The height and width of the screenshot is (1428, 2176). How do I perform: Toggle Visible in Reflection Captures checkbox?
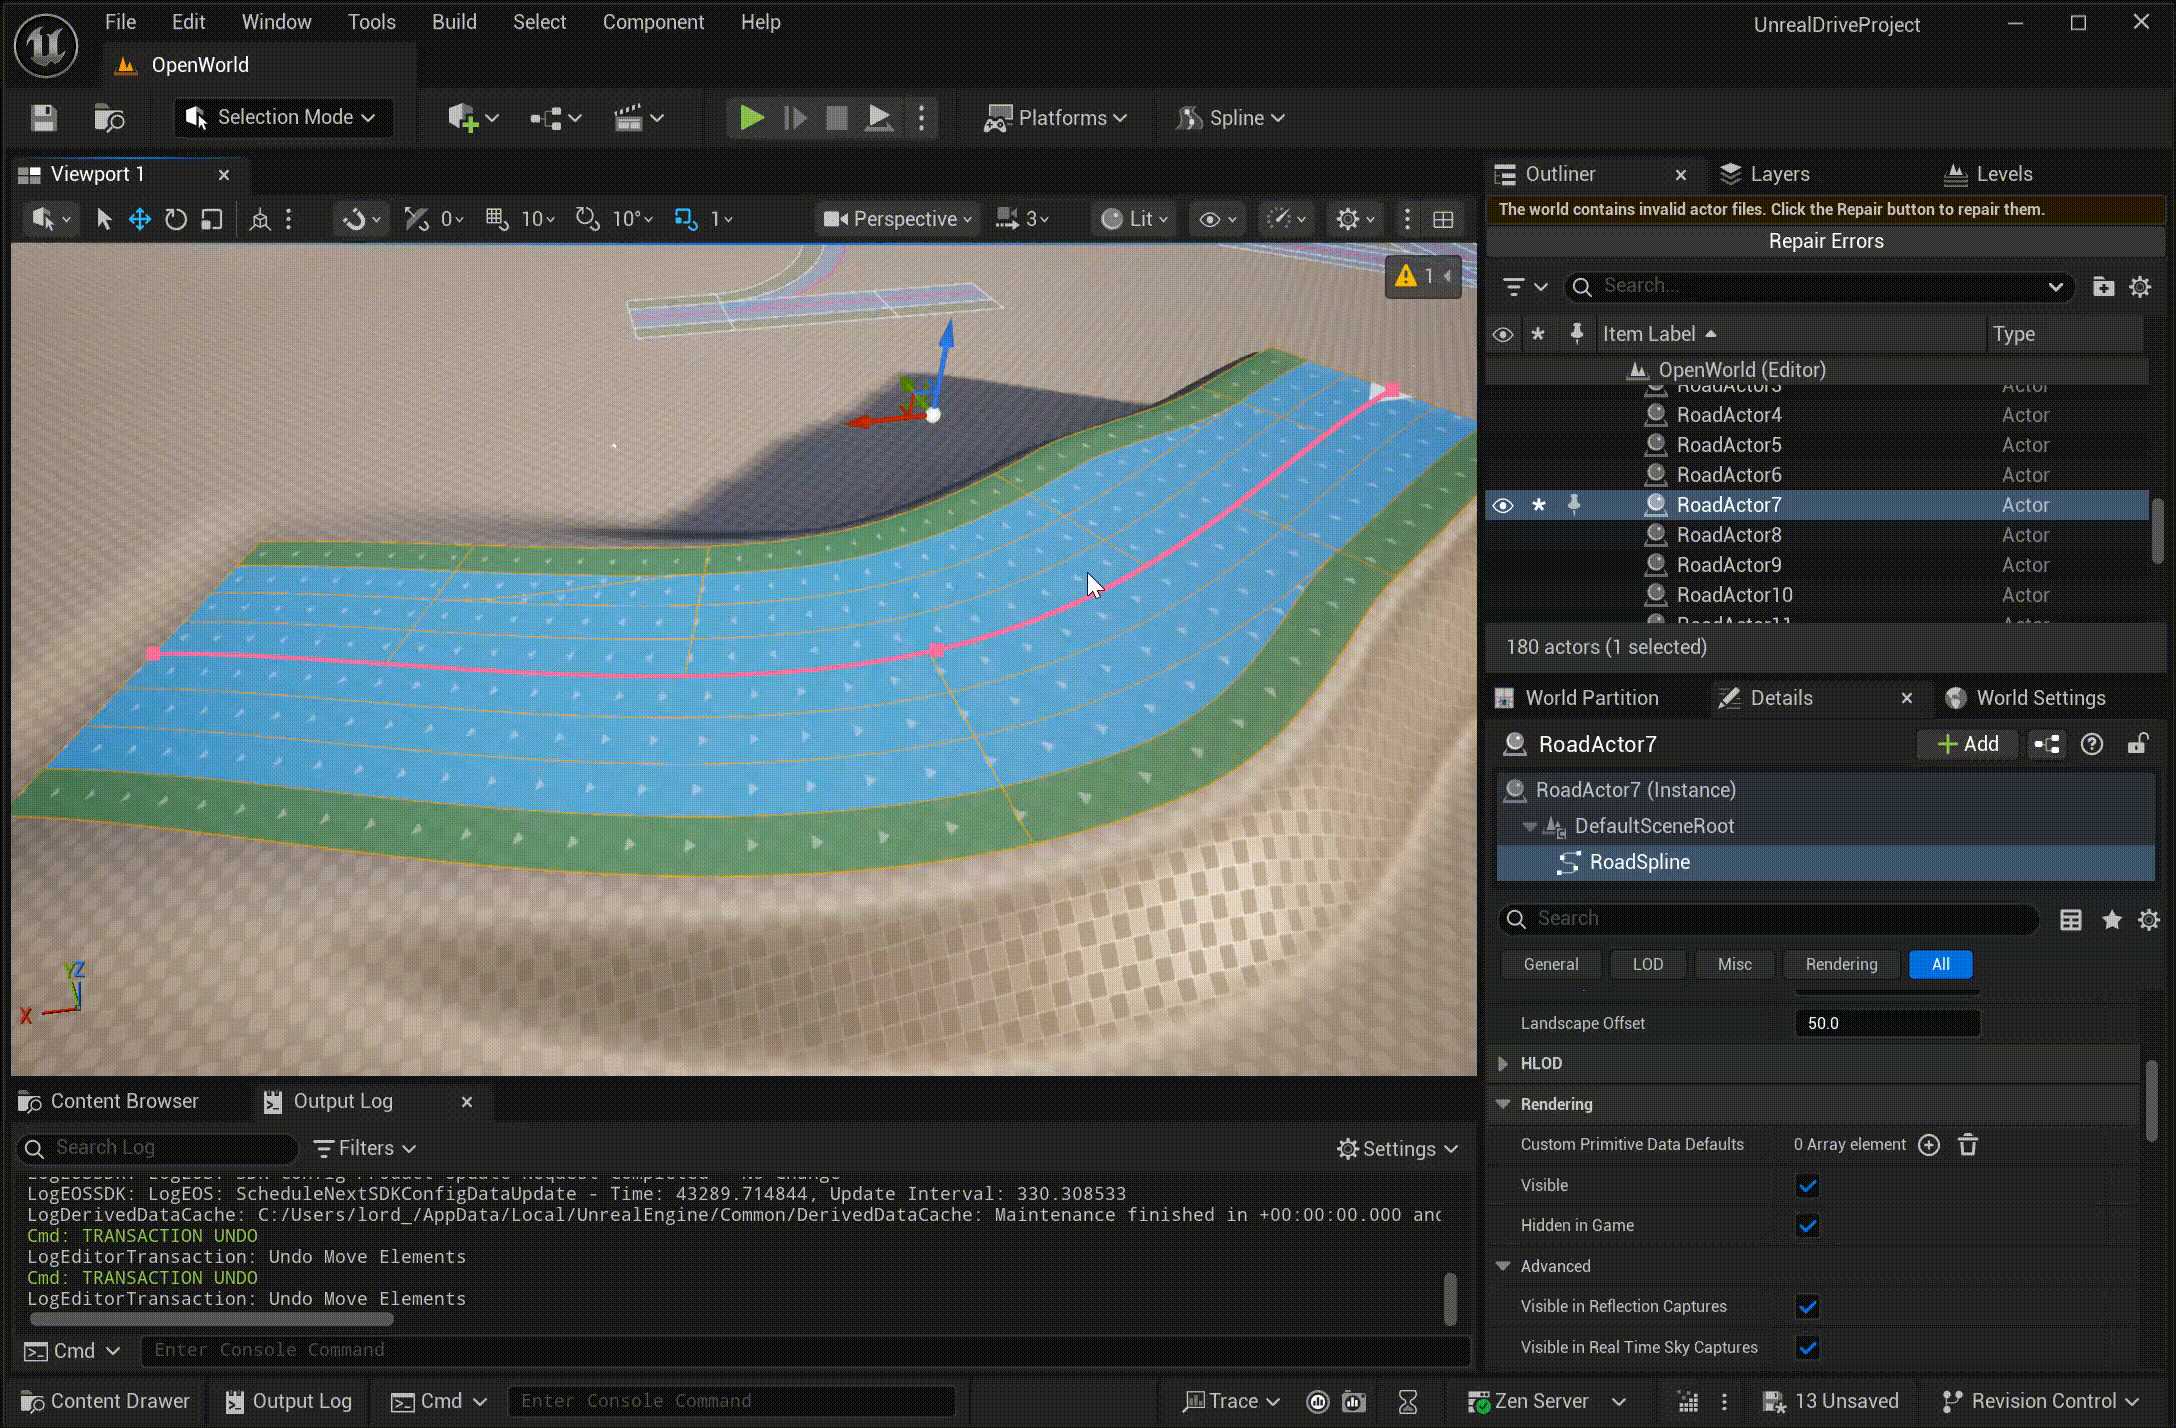1807,1307
